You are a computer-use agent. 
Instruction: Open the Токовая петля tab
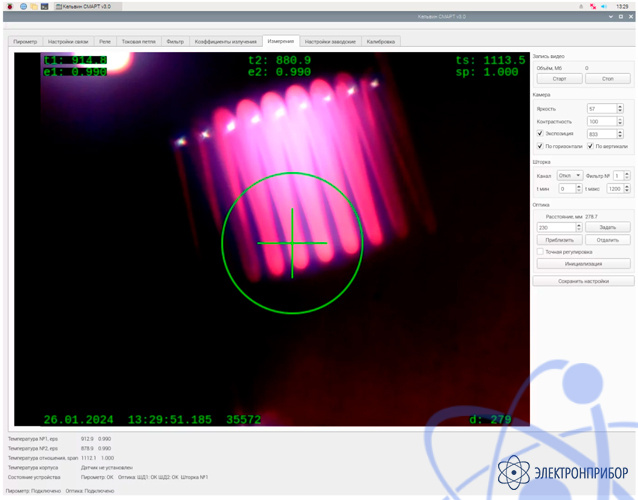click(x=139, y=42)
